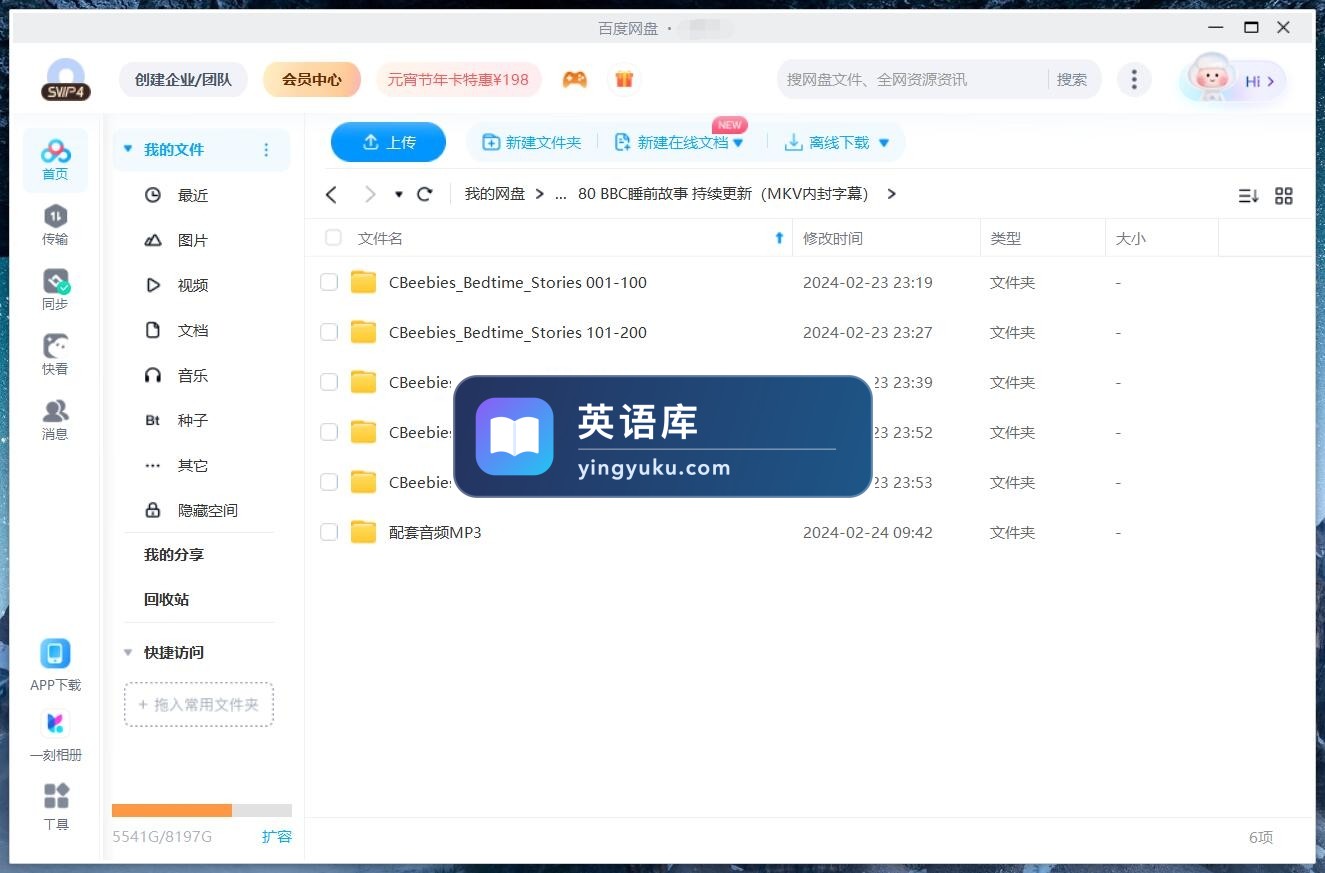Click 创建企业/团队 button
The height and width of the screenshot is (873, 1325).
pyautogui.click(x=183, y=80)
